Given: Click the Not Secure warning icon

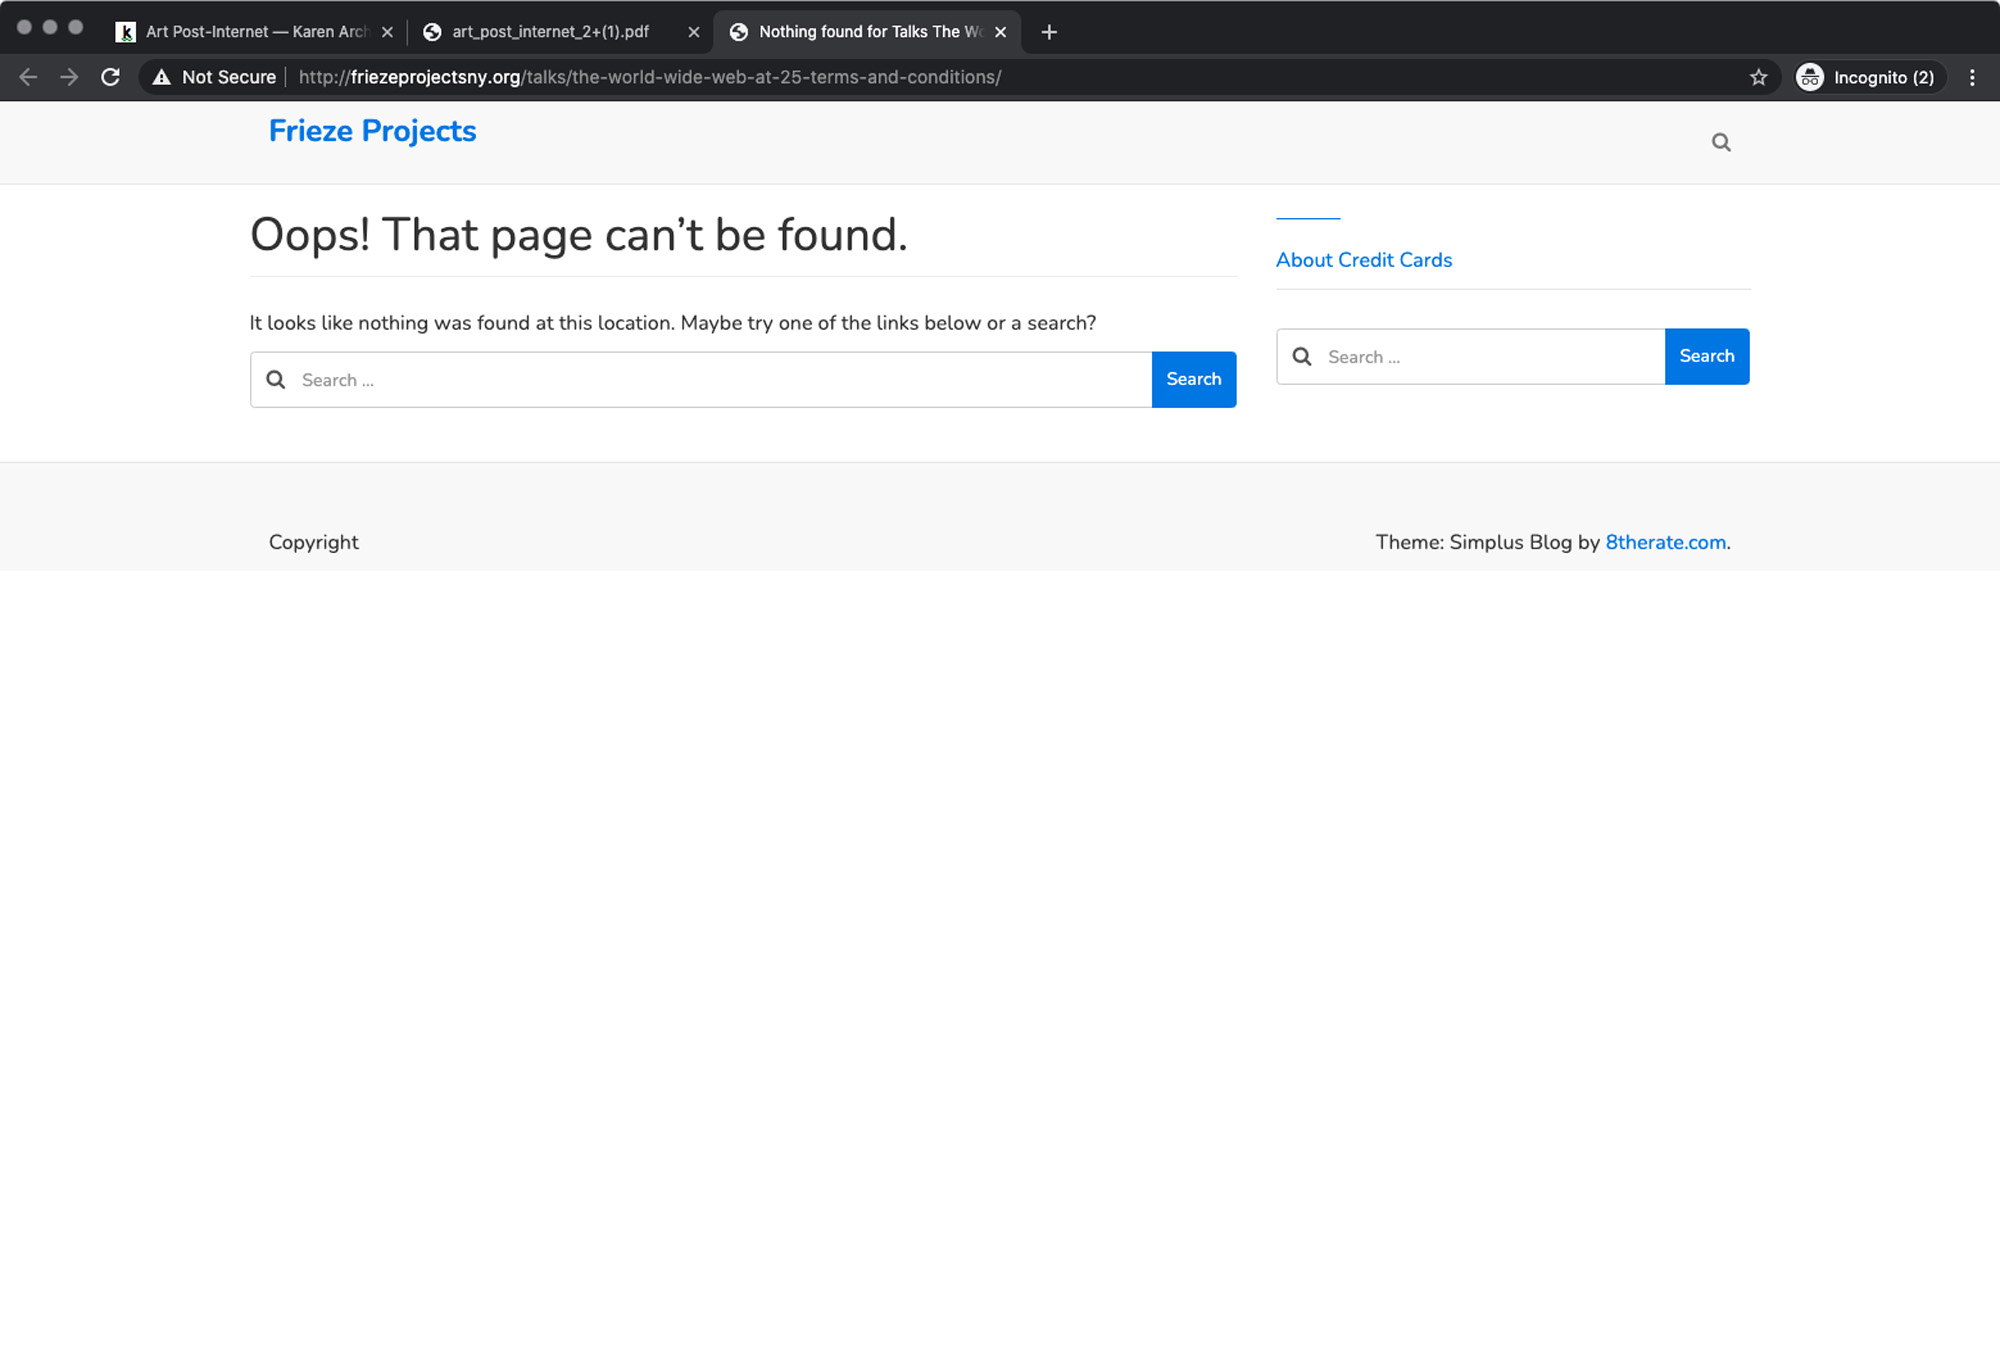Looking at the screenshot, I should click(162, 77).
